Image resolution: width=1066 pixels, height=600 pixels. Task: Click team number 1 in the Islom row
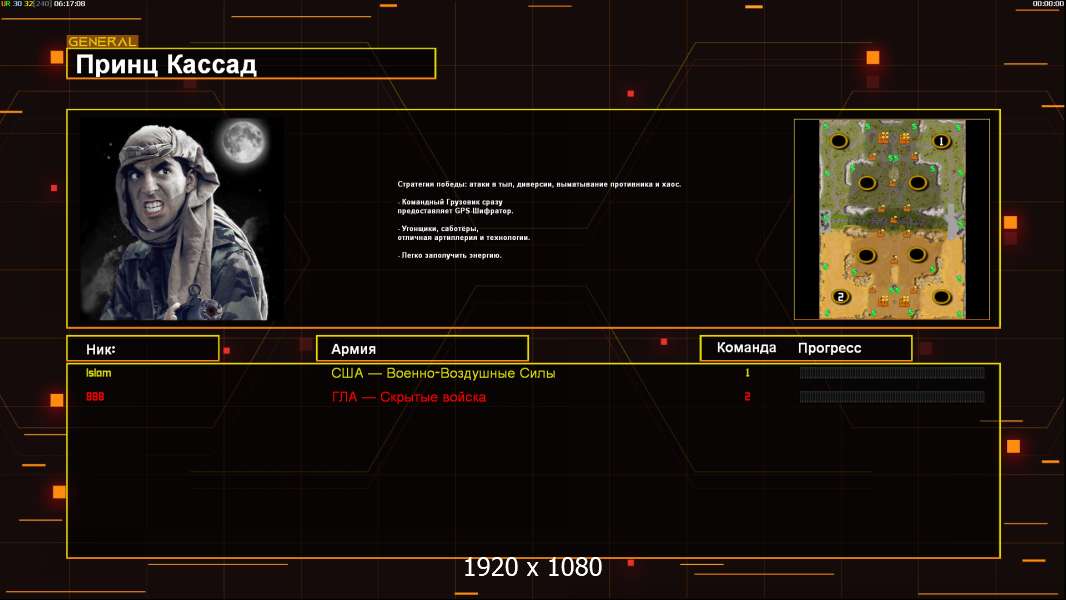(747, 372)
